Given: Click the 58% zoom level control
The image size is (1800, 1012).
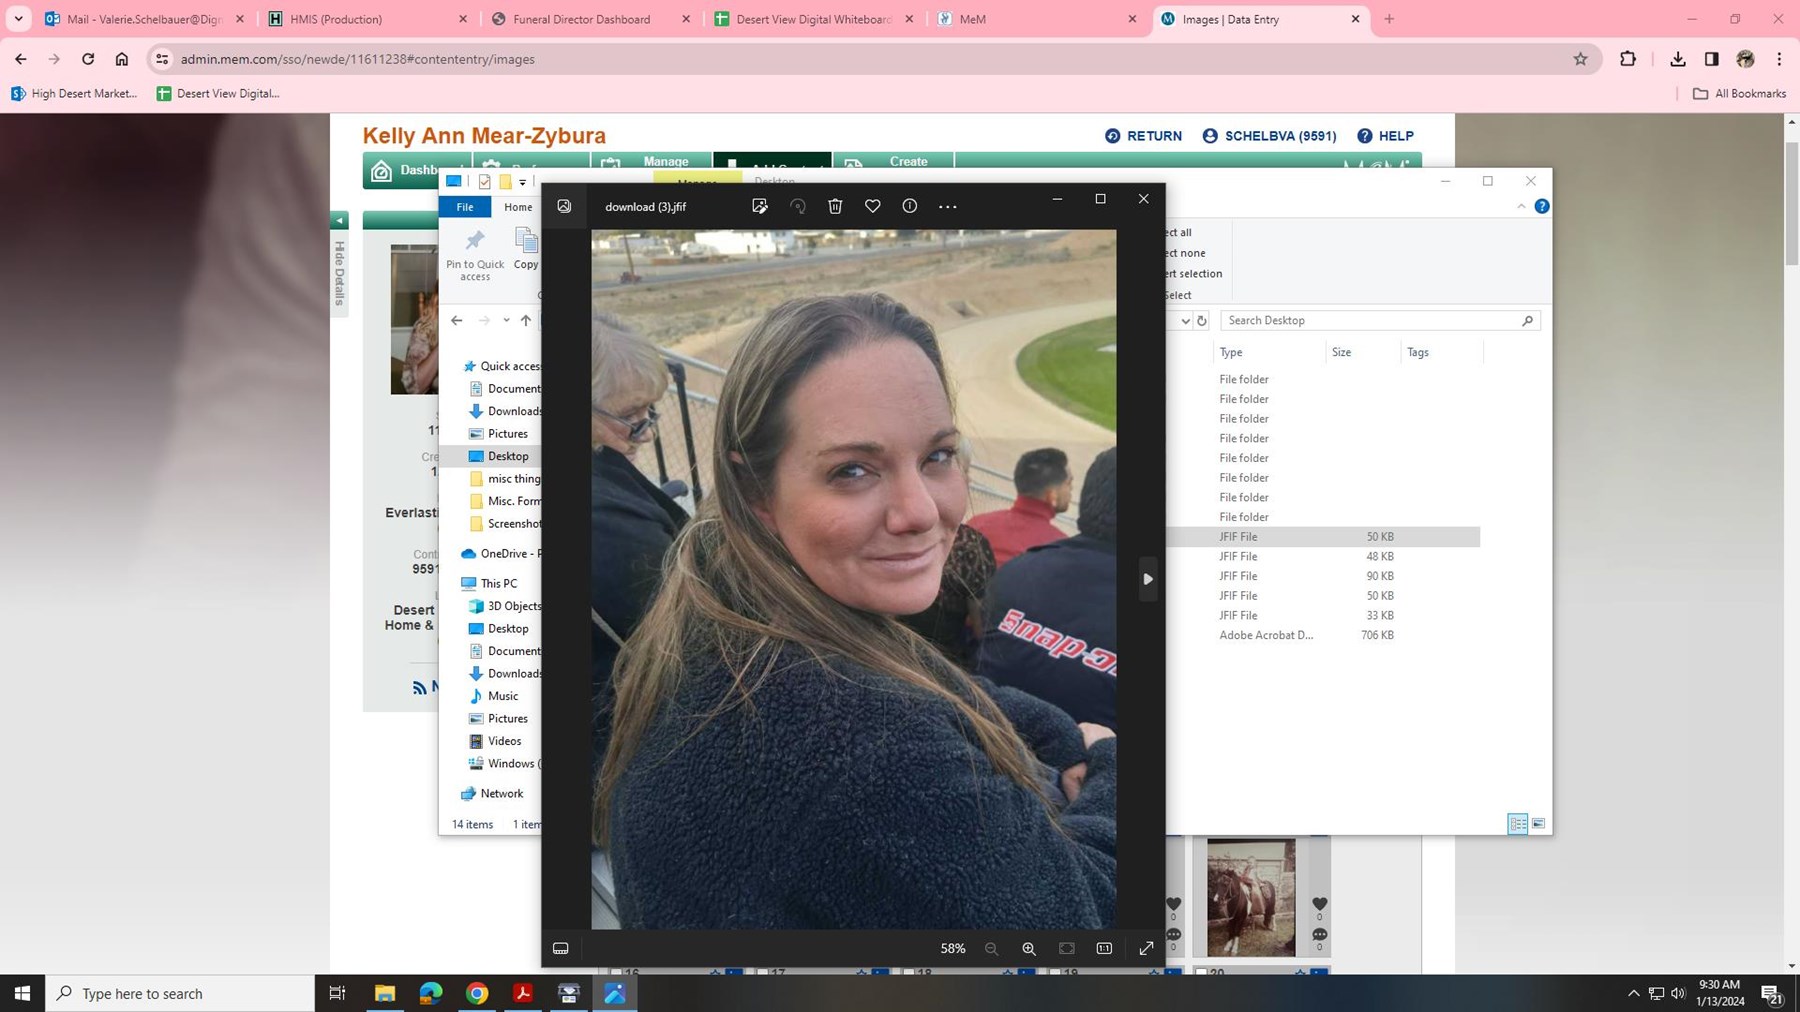Looking at the screenshot, I should 952,948.
